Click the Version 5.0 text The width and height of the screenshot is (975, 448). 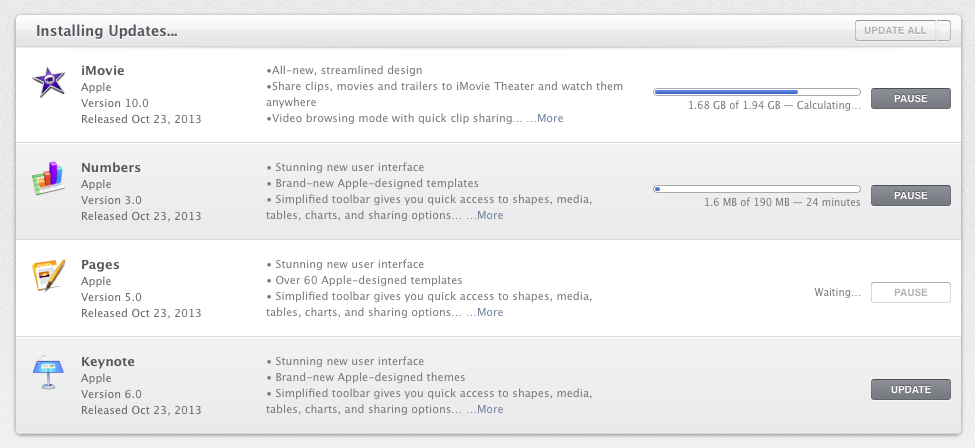(111, 297)
